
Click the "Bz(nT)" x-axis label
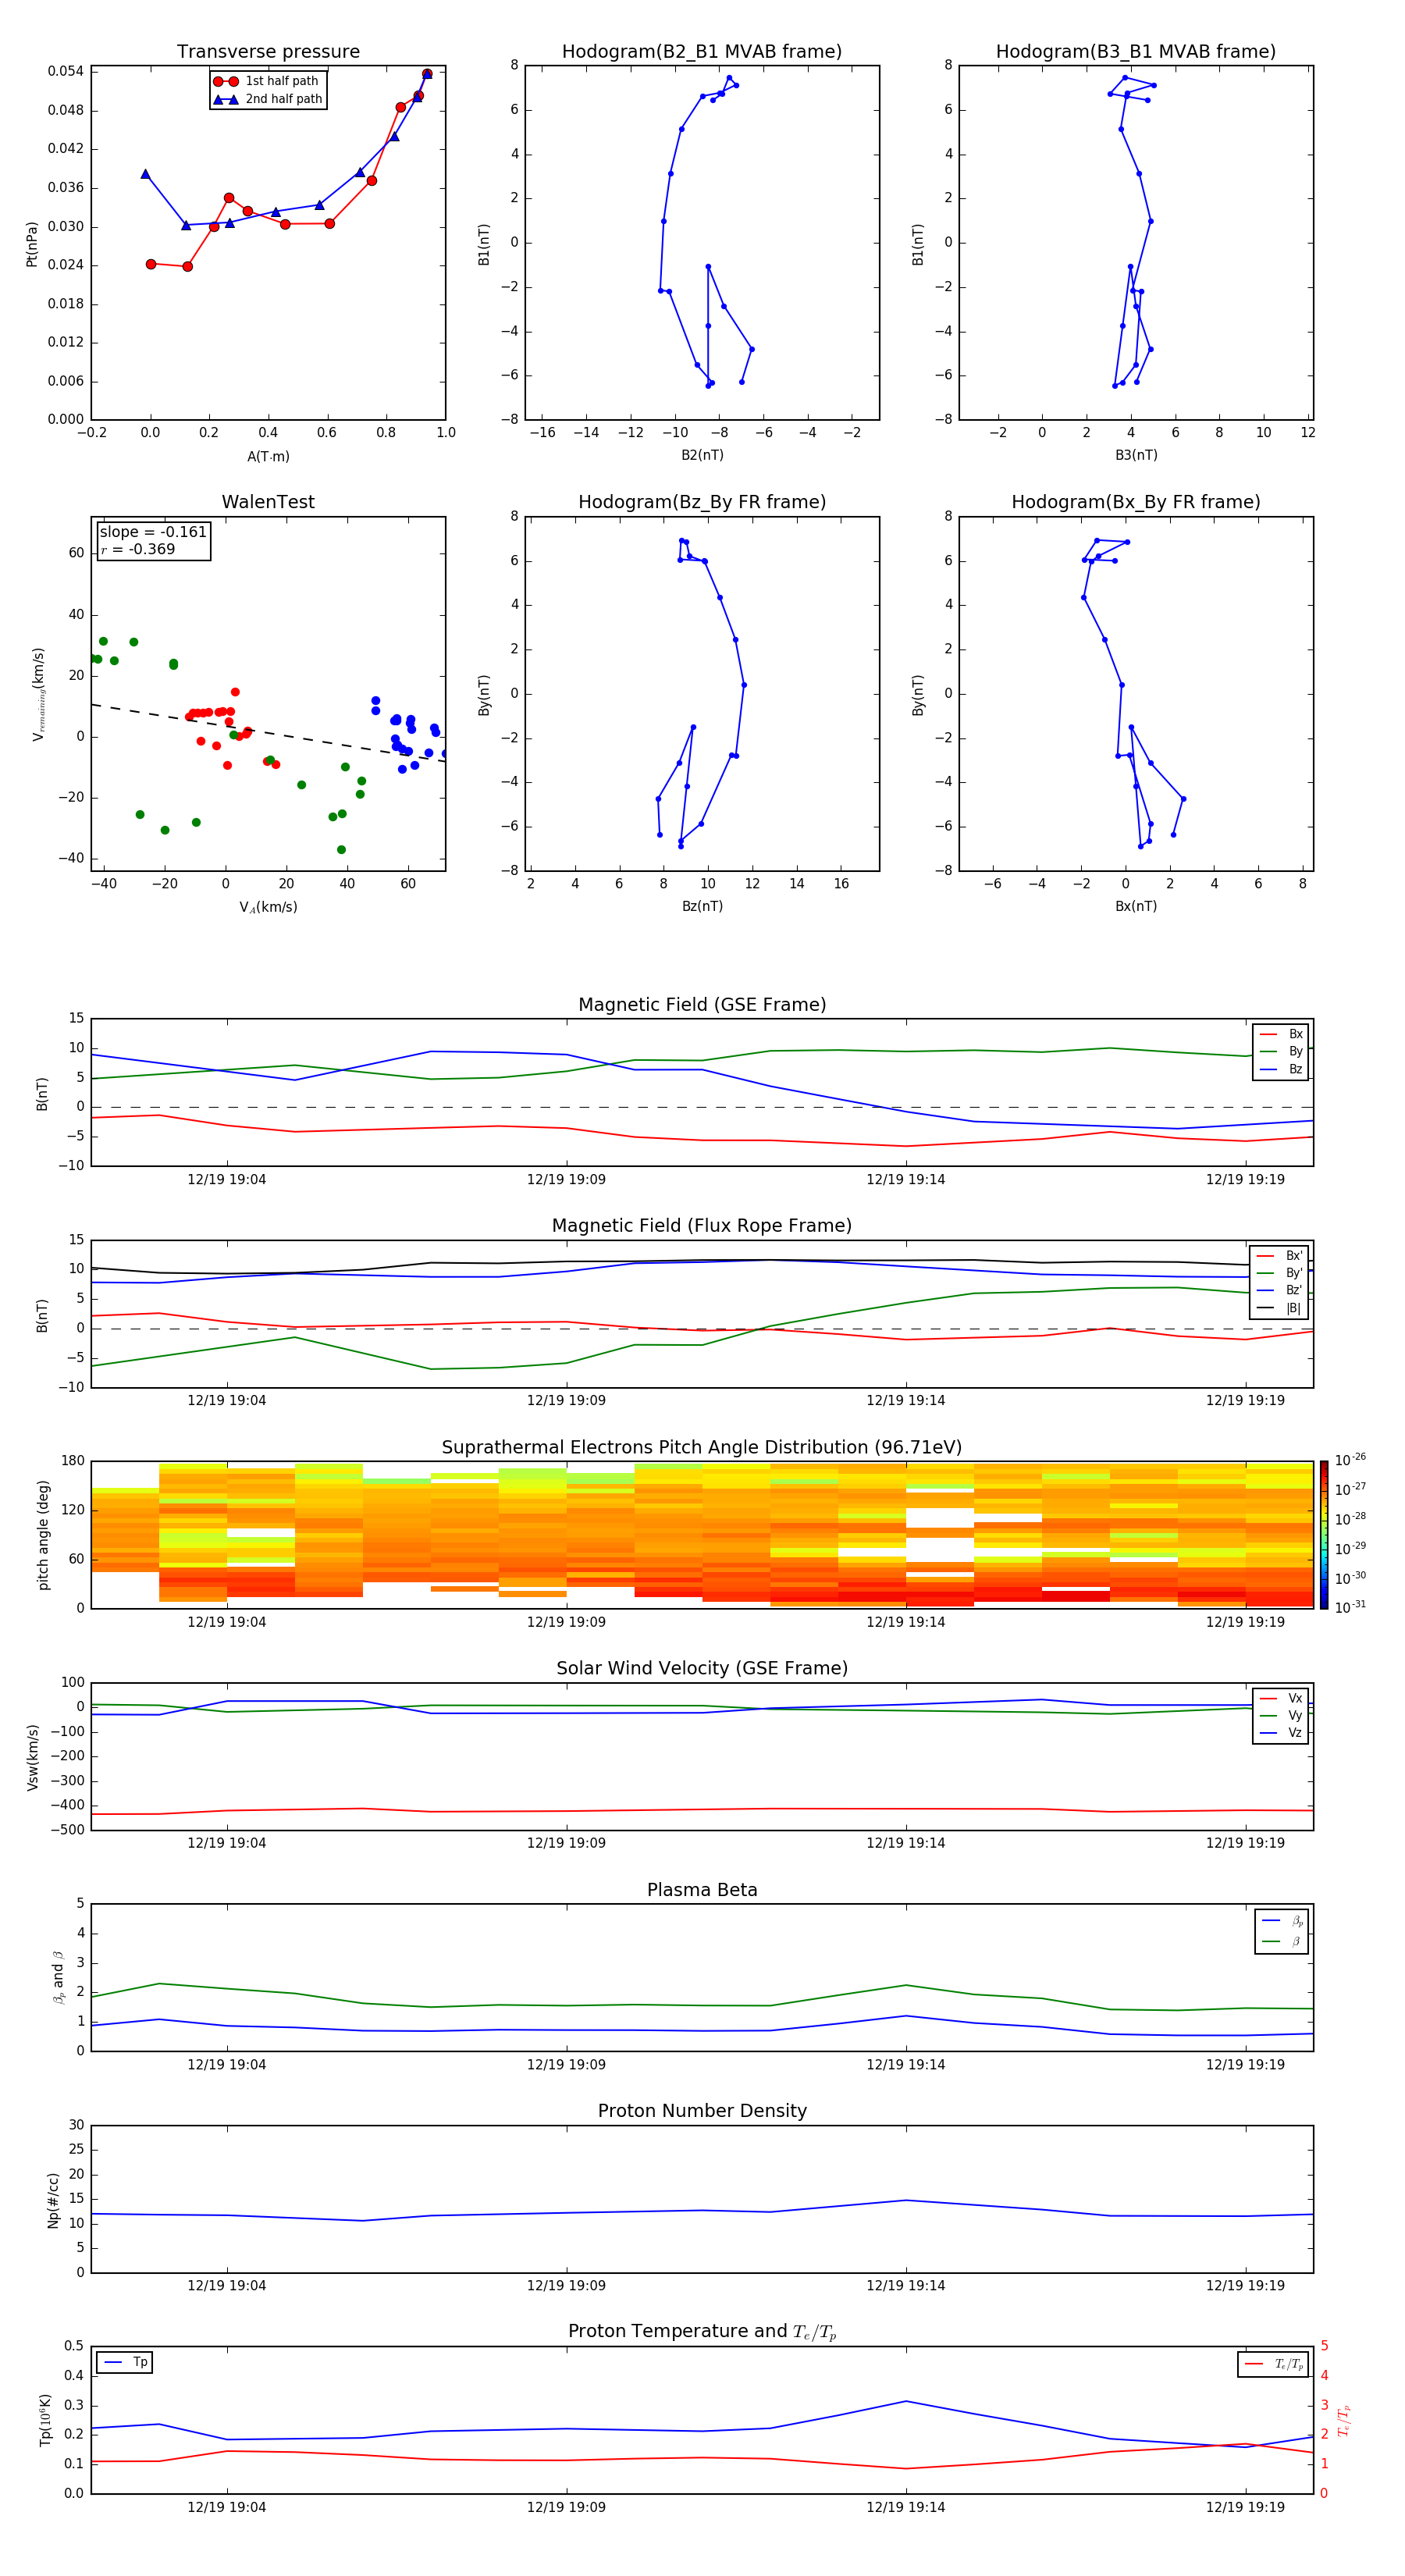click(x=702, y=906)
